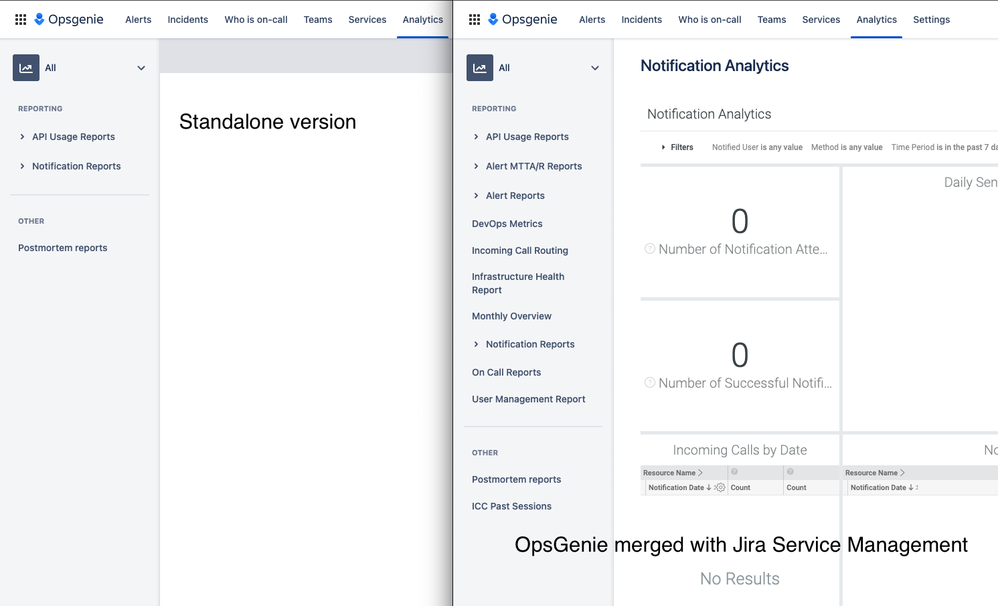This screenshot has width=998, height=606.
Task: Open Teams tab in right window
Action: coord(771,20)
